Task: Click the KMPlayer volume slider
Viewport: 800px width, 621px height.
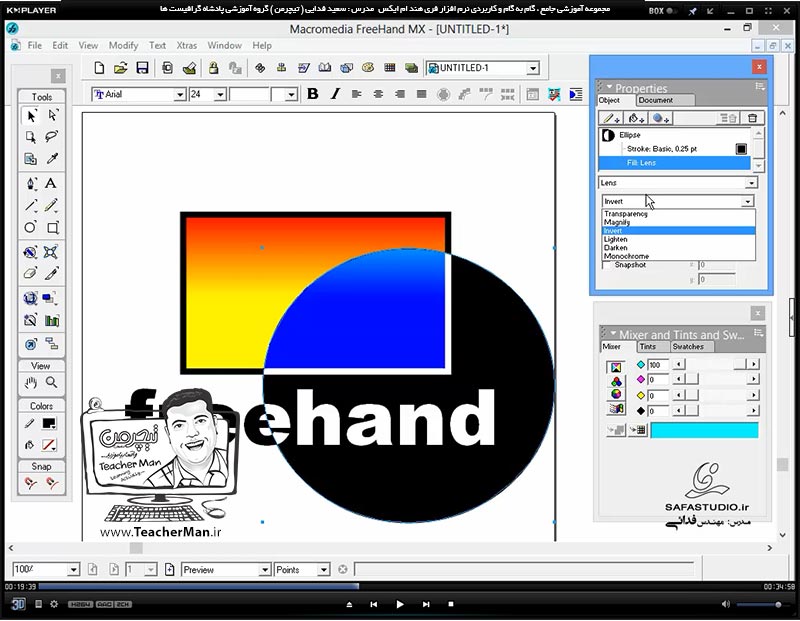Action: [761, 604]
